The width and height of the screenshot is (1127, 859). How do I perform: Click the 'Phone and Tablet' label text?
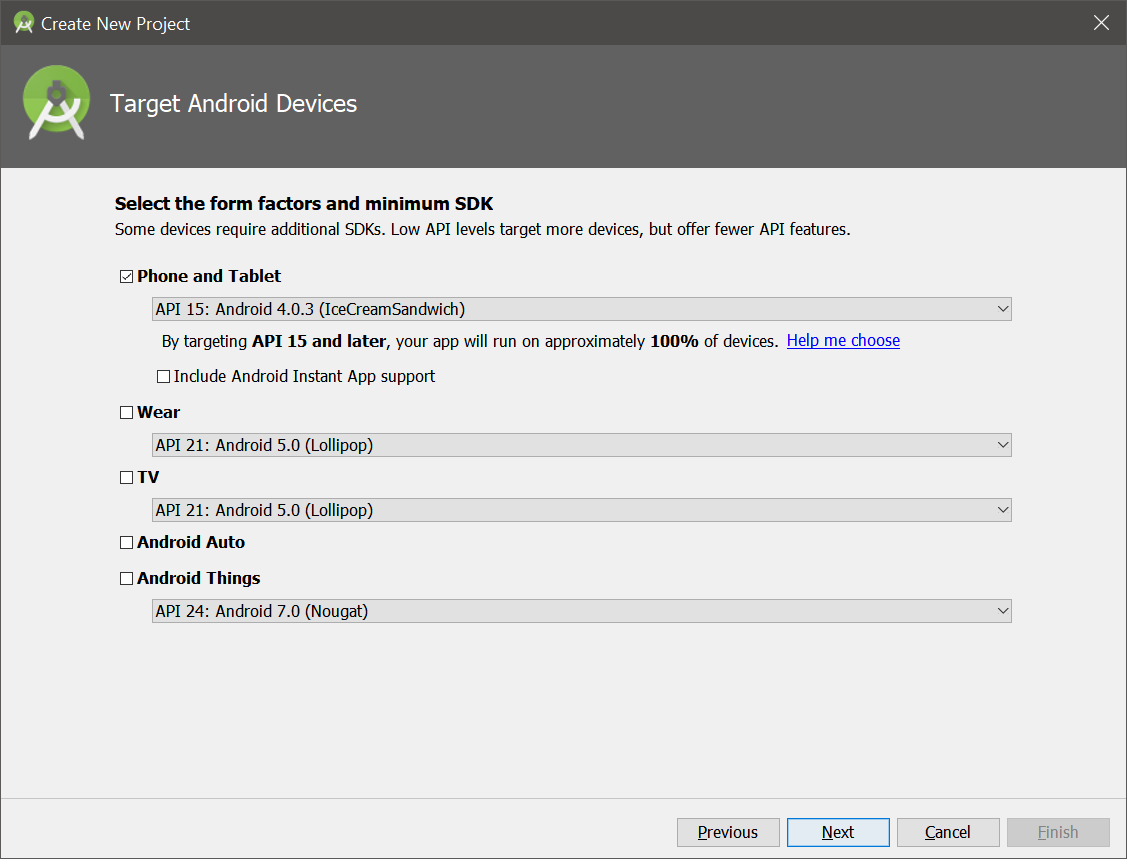209,277
